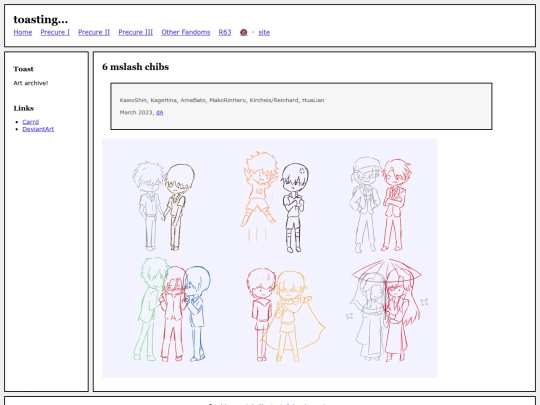Follow the dA link after March 2023
Screen dimensions: 540x405
[x=160, y=113]
